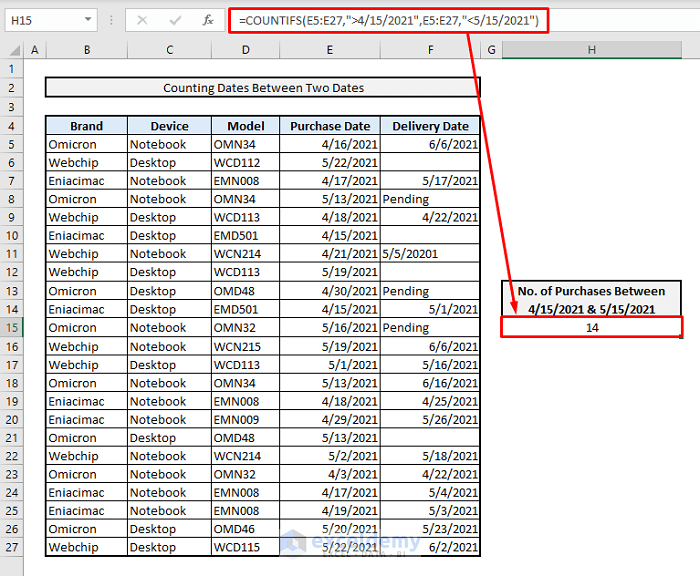Select delivery date 6/2/2021 in row 27
This screenshot has width=700, height=576.
click(x=430, y=547)
